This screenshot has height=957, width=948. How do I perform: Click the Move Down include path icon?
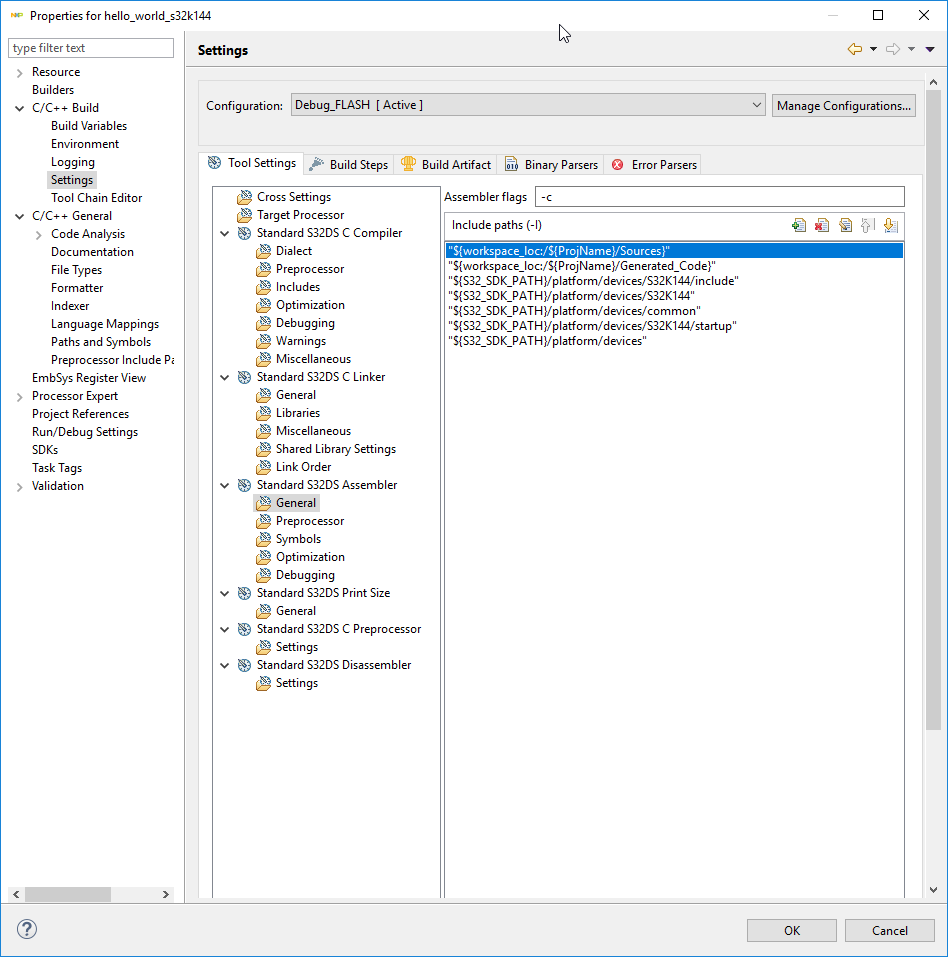pos(891,225)
